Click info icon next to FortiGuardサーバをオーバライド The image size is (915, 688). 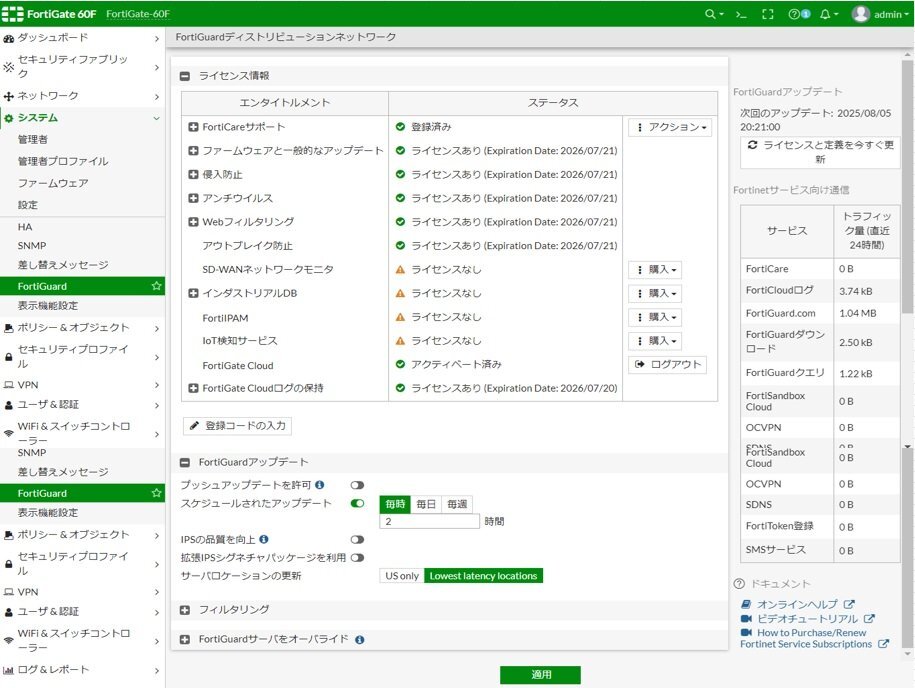tap(359, 639)
